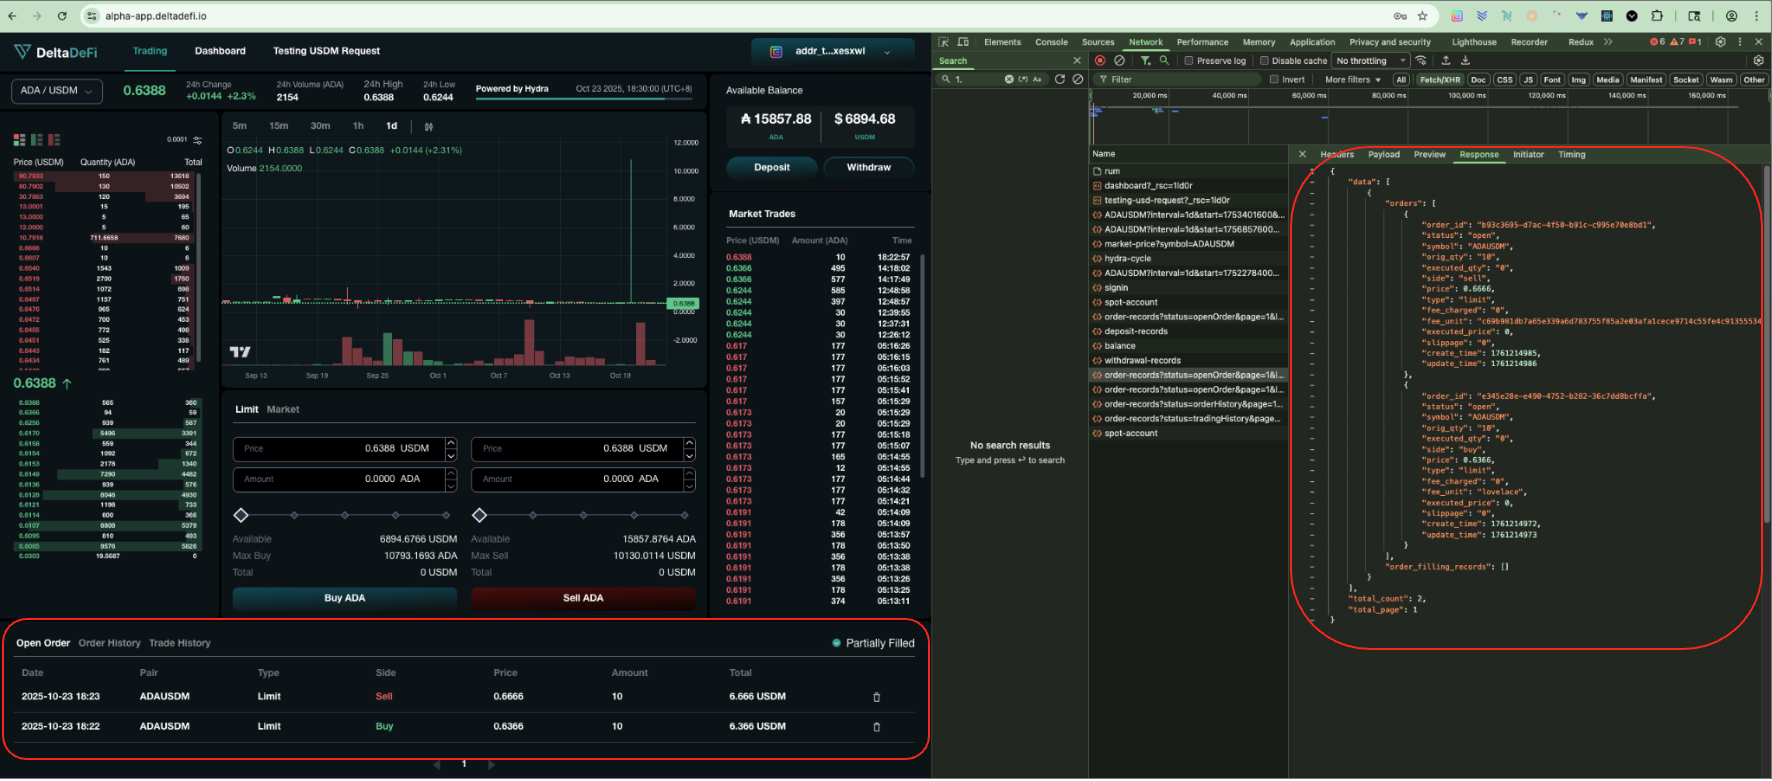Switch to the Order History tab
The width and height of the screenshot is (1772, 781).
click(x=109, y=643)
